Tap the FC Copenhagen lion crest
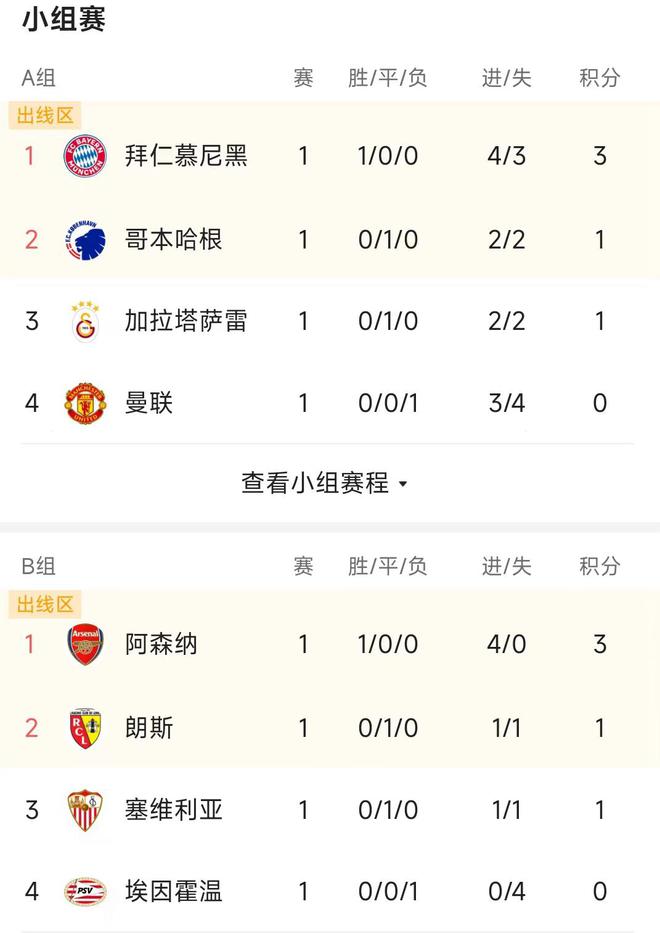This screenshot has width=660, height=933. (85, 240)
